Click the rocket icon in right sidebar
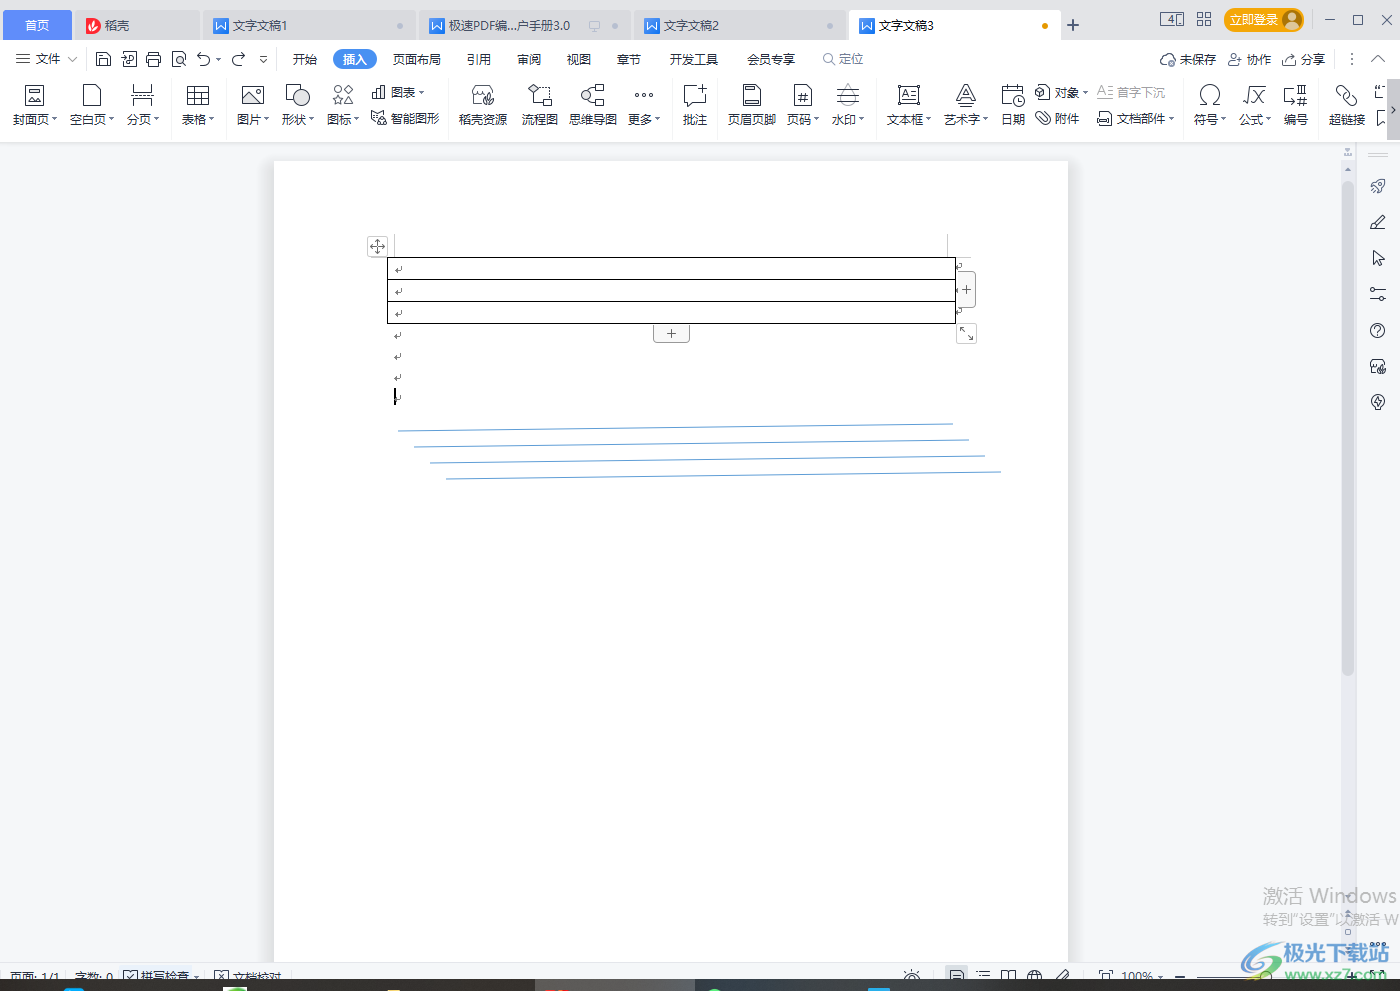 coord(1378,186)
